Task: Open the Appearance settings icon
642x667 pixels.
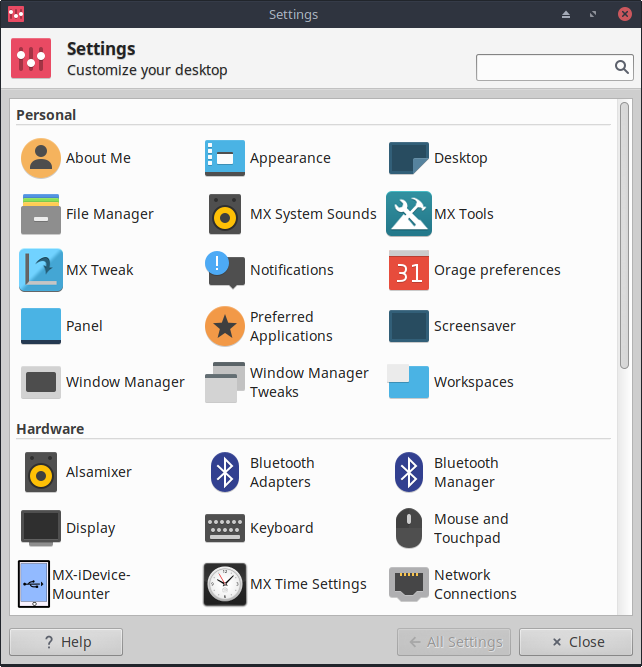Action: 225,158
